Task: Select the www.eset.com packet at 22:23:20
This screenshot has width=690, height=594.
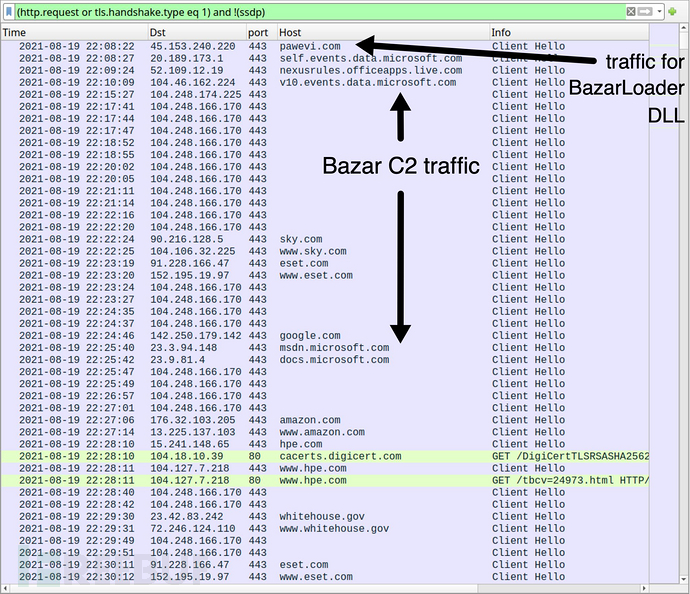Action: 325,275
